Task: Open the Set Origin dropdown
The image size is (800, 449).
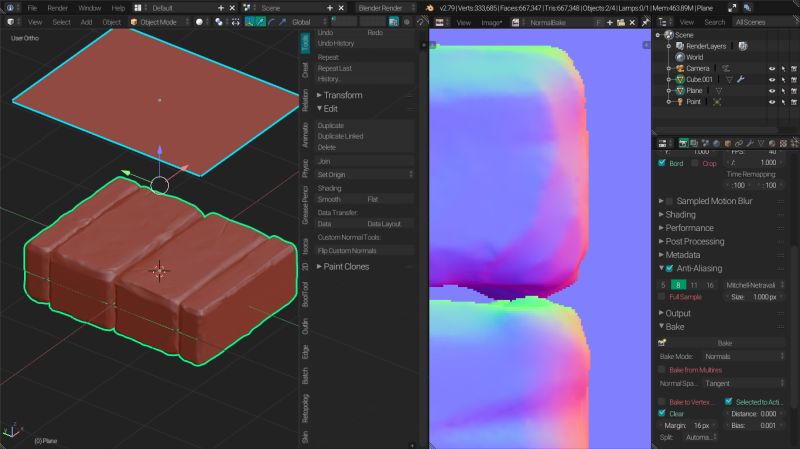Action: [x=364, y=174]
